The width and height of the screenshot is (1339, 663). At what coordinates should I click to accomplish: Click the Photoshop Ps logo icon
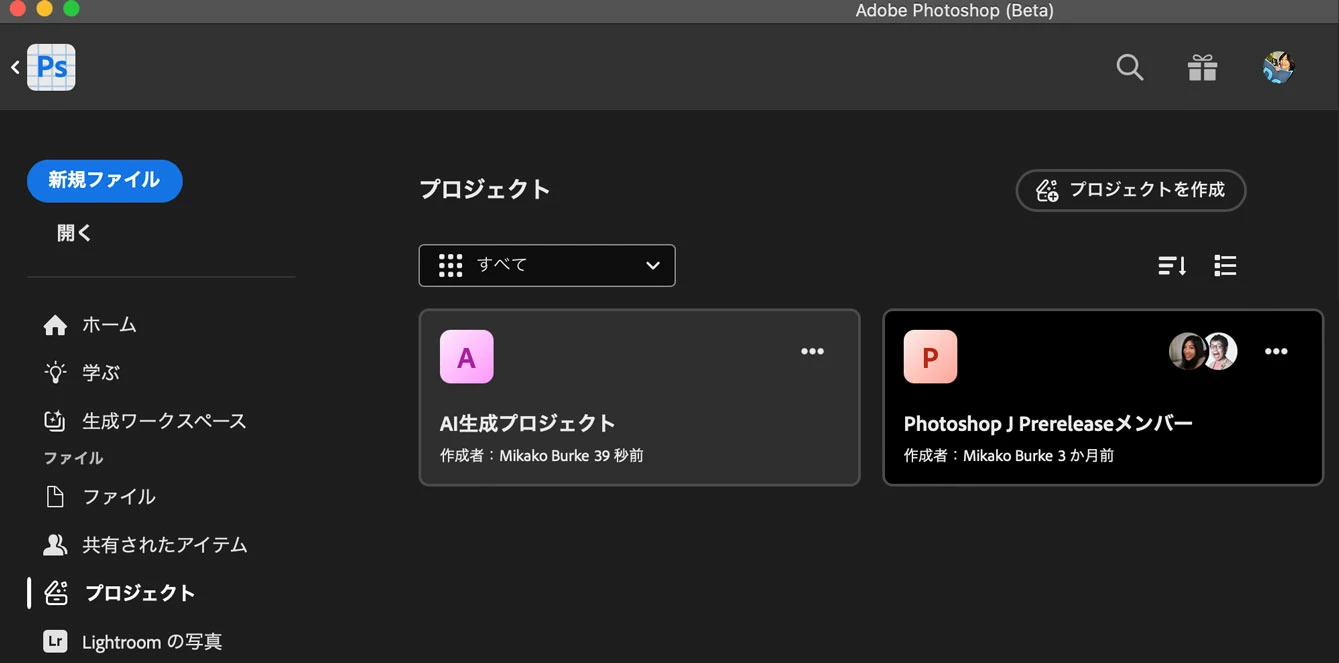[51, 68]
